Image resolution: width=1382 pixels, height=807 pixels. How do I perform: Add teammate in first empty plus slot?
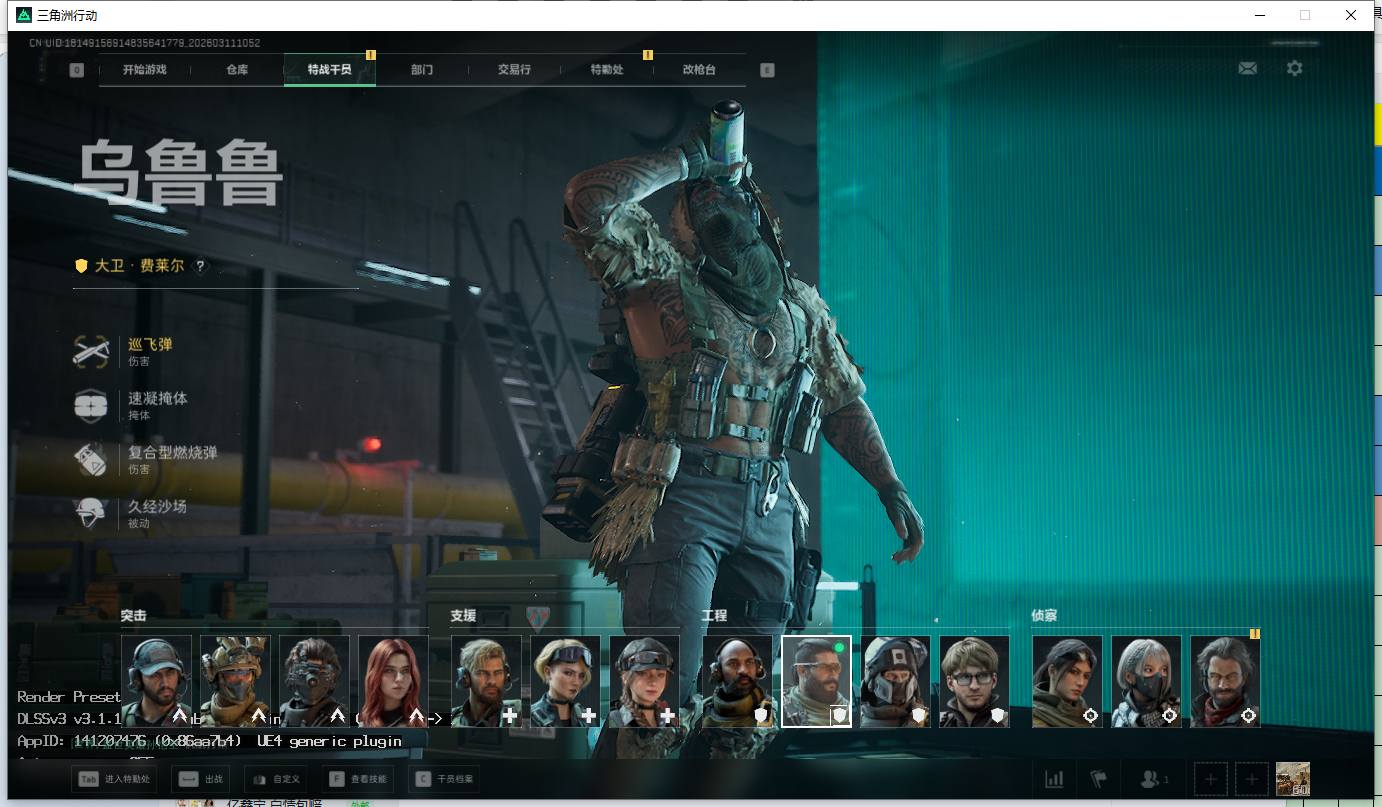coord(1211,778)
